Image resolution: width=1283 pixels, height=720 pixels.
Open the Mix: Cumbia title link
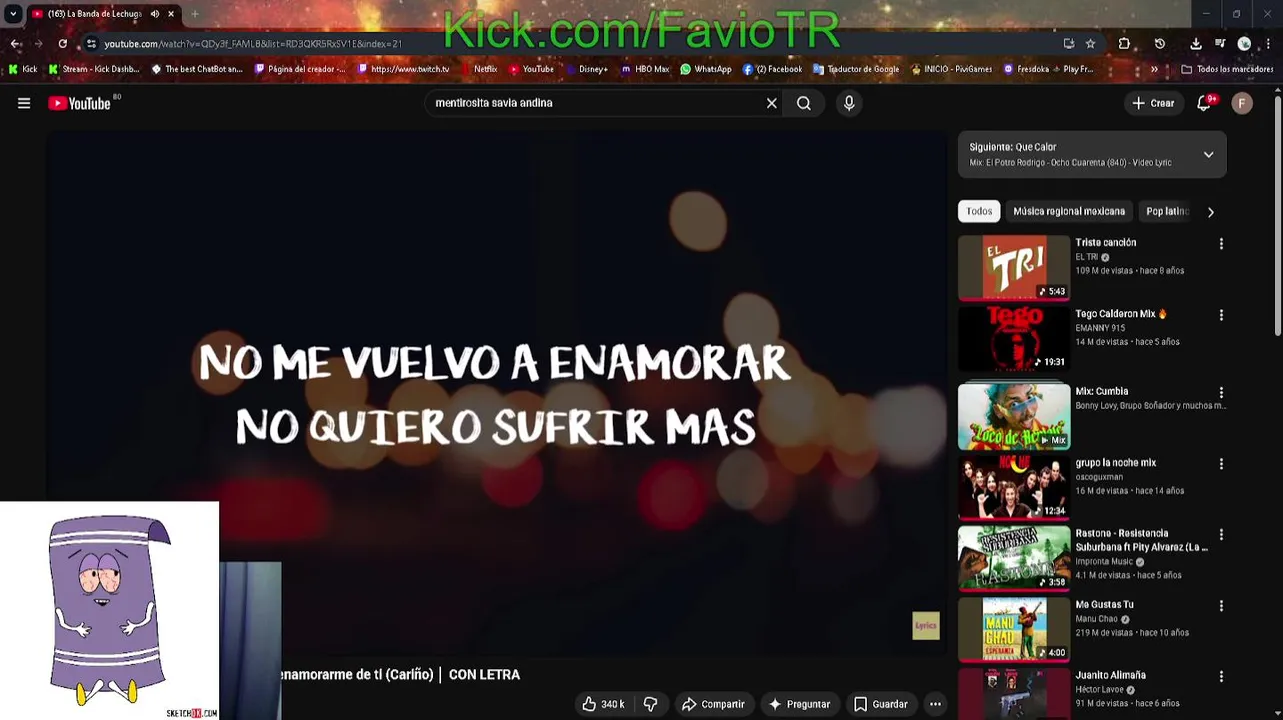pyautogui.click(x=1101, y=391)
